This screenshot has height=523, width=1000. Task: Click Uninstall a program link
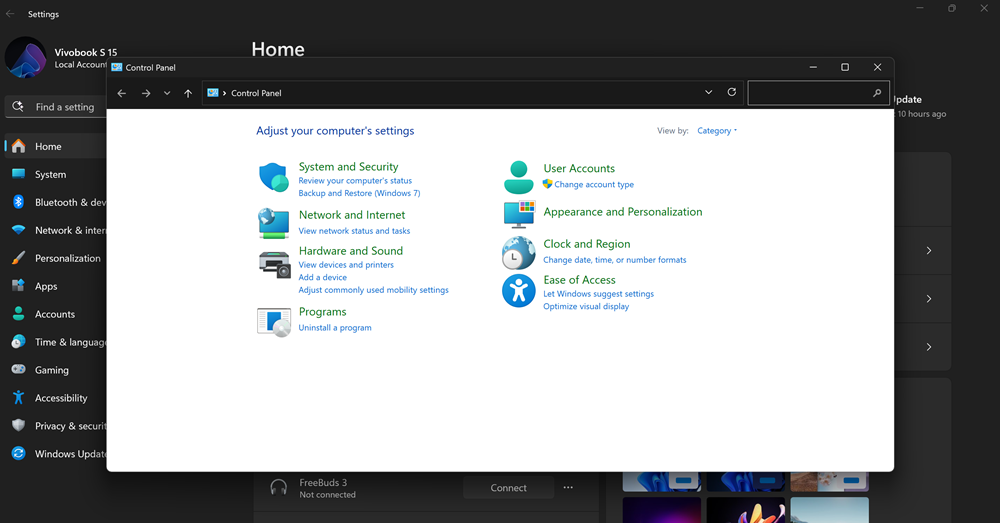335,328
